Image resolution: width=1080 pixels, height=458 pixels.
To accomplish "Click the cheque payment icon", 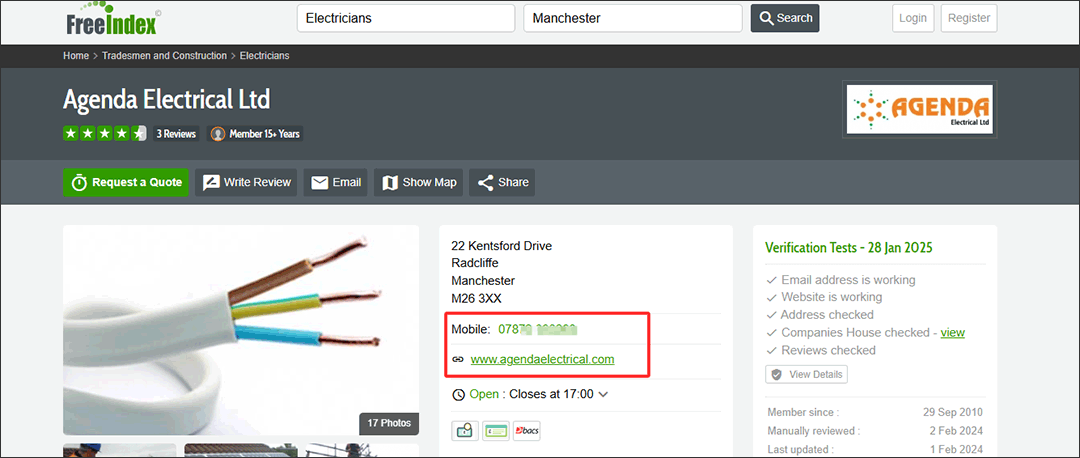I will (x=496, y=431).
